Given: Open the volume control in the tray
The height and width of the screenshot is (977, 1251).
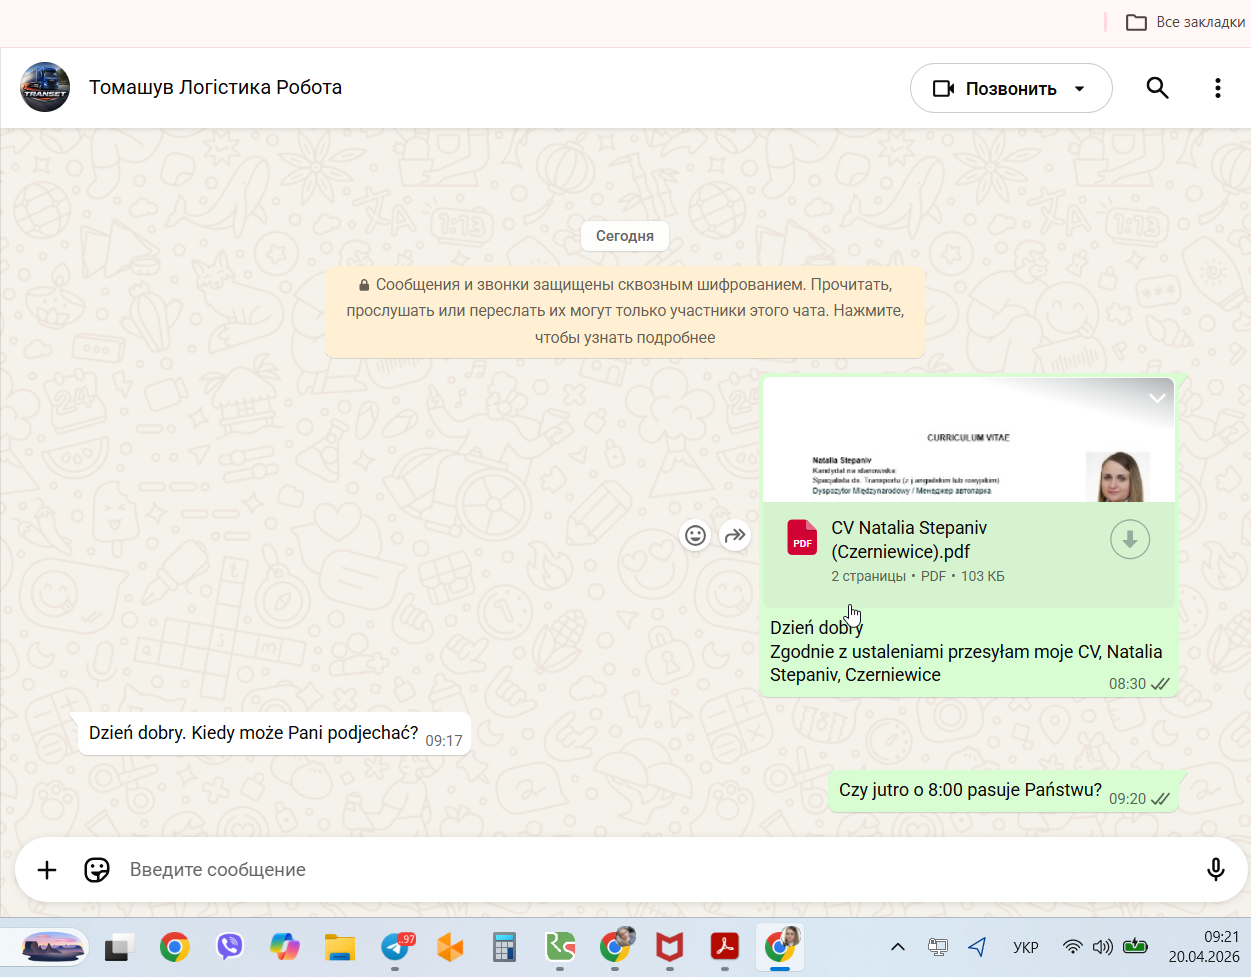Looking at the screenshot, I should pos(1103,947).
